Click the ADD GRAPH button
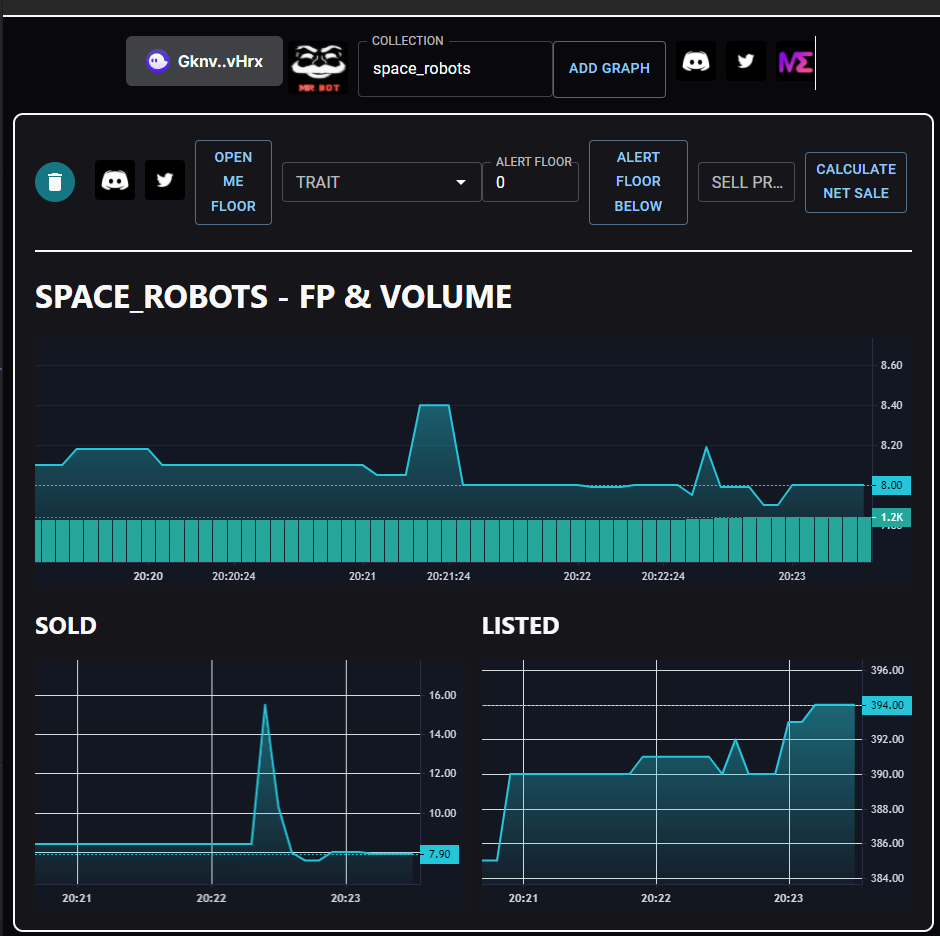The height and width of the screenshot is (936, 940). click(609, 69)
